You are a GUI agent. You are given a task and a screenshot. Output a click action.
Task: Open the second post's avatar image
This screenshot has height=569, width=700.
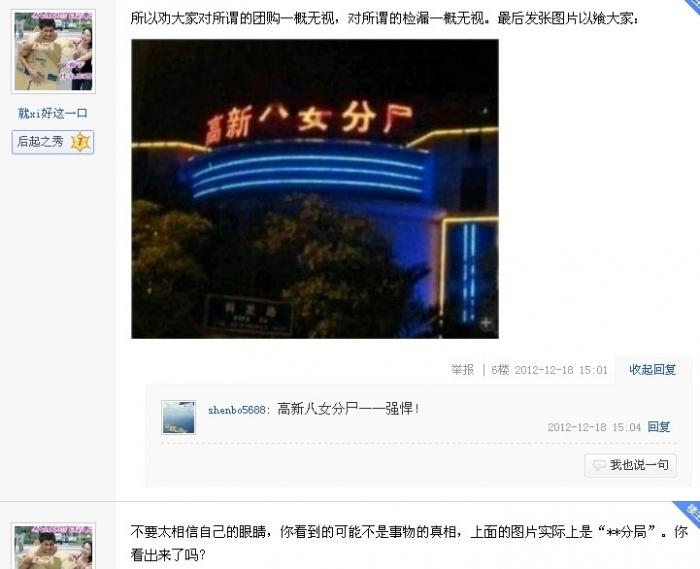(53, 546)
